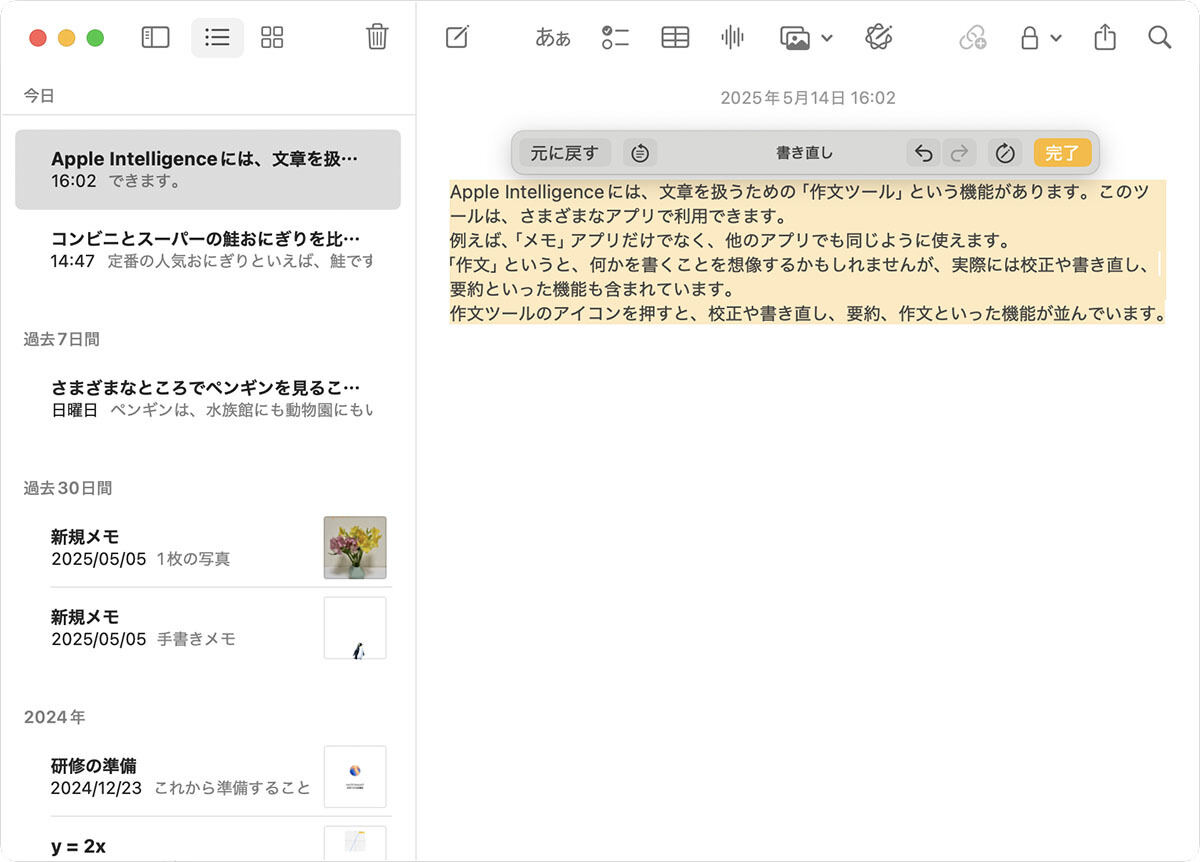This screenshot has width=1200, height=862.
Task: Click the round lines icon beside 元に戻す
Action: pyautogui.click(x=640, y=153)
